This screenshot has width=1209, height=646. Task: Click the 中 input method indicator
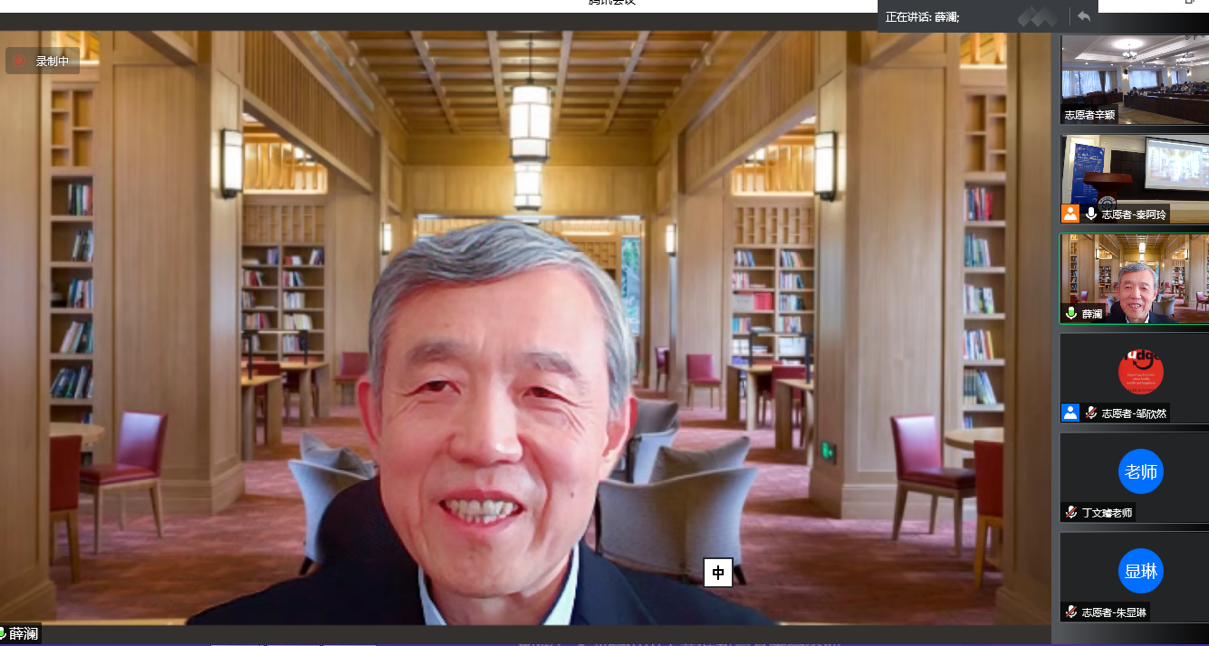[x=718, y=573]
